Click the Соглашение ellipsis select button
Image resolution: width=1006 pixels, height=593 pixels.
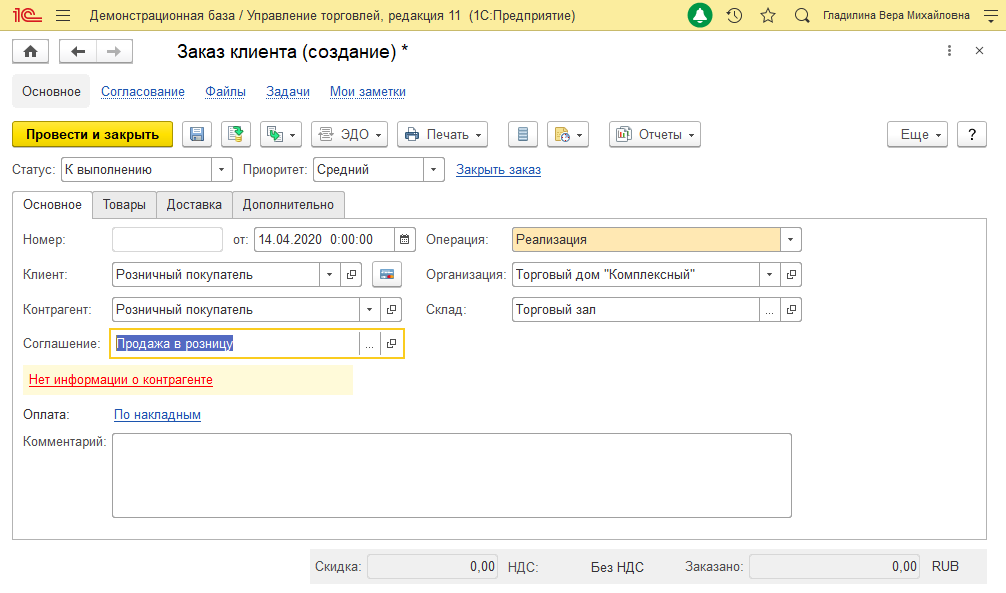pos(369,344)
